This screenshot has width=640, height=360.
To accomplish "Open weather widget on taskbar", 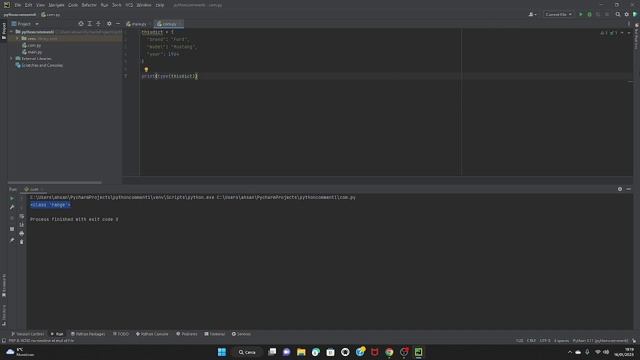I will pos(20,352).
